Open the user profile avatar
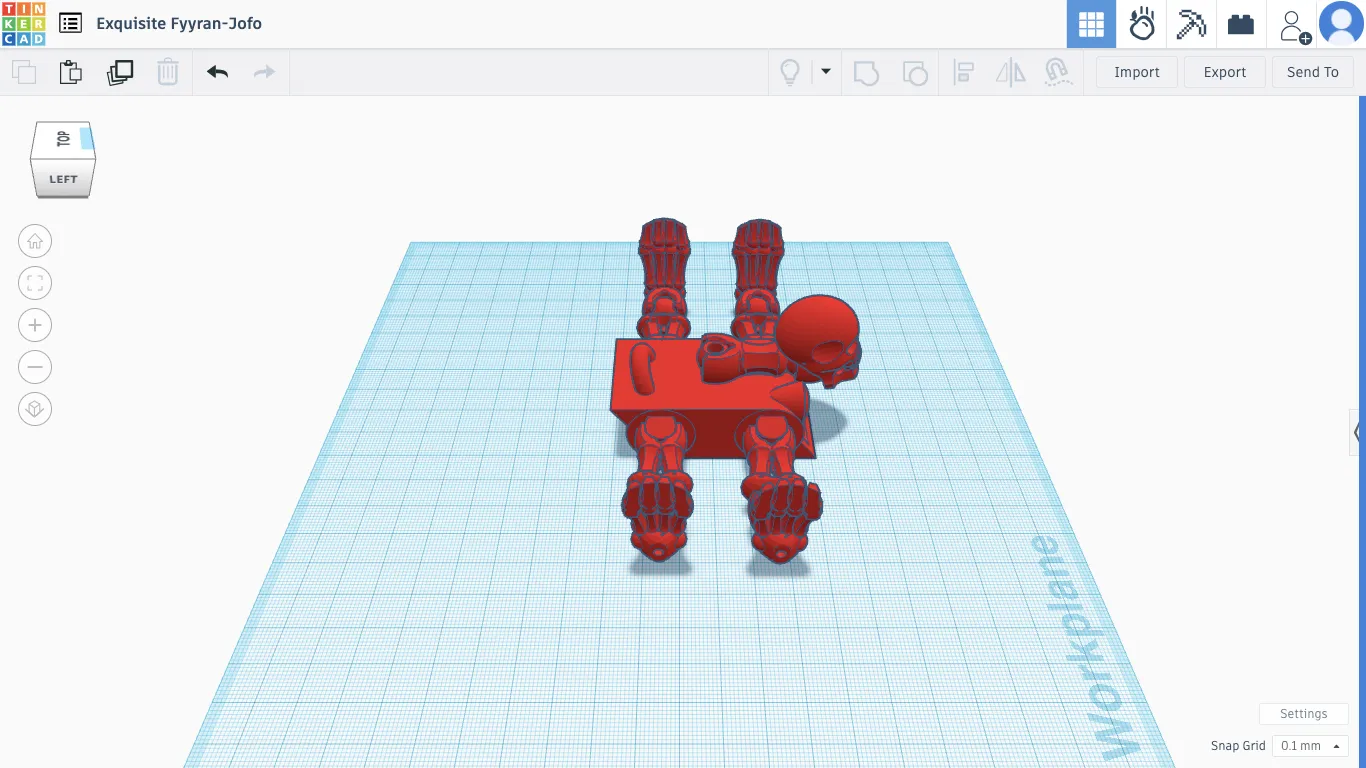1366x768 pixels. click(1341, 24)
